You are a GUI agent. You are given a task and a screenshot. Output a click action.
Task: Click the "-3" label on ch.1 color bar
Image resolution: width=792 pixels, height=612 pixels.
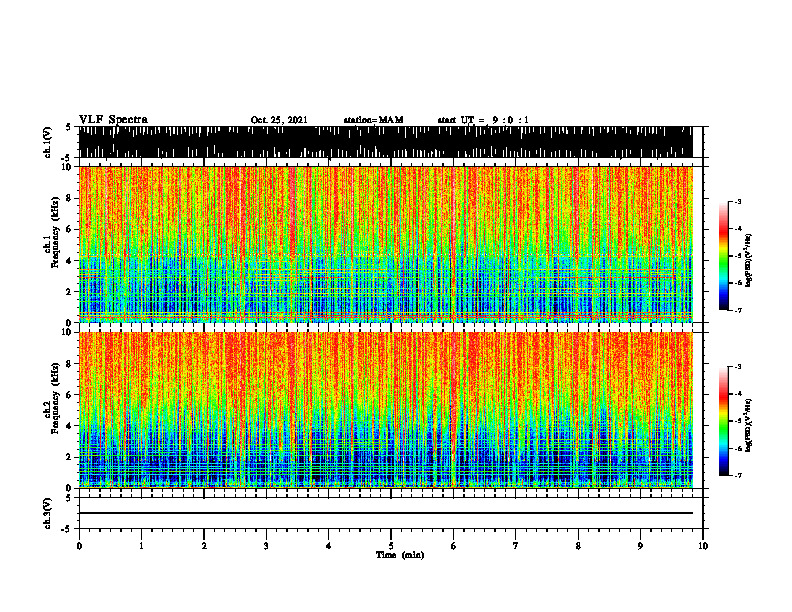point(737,201)
